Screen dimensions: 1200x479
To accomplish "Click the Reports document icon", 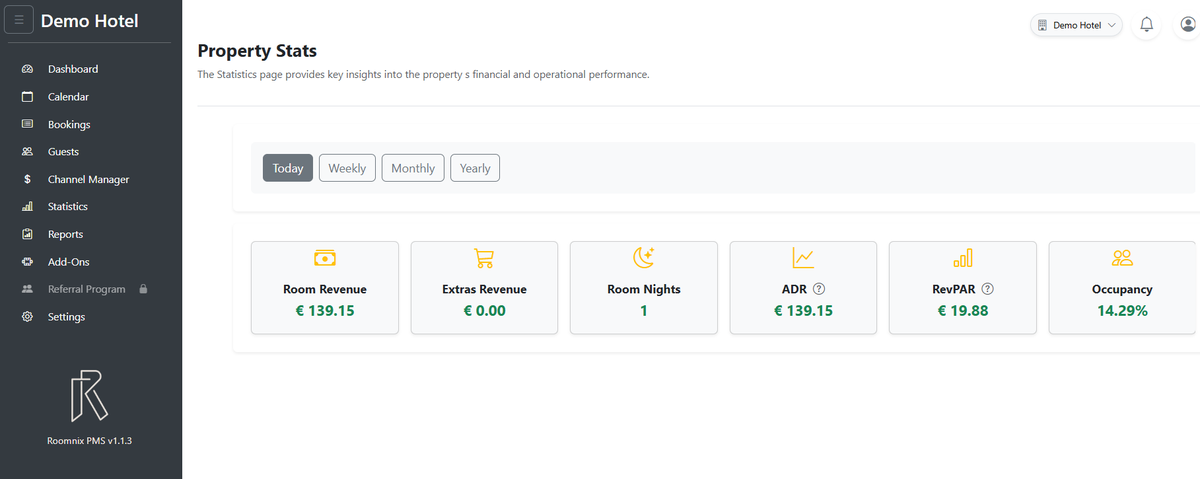I will pyautogui.click(x=28, y=234).
